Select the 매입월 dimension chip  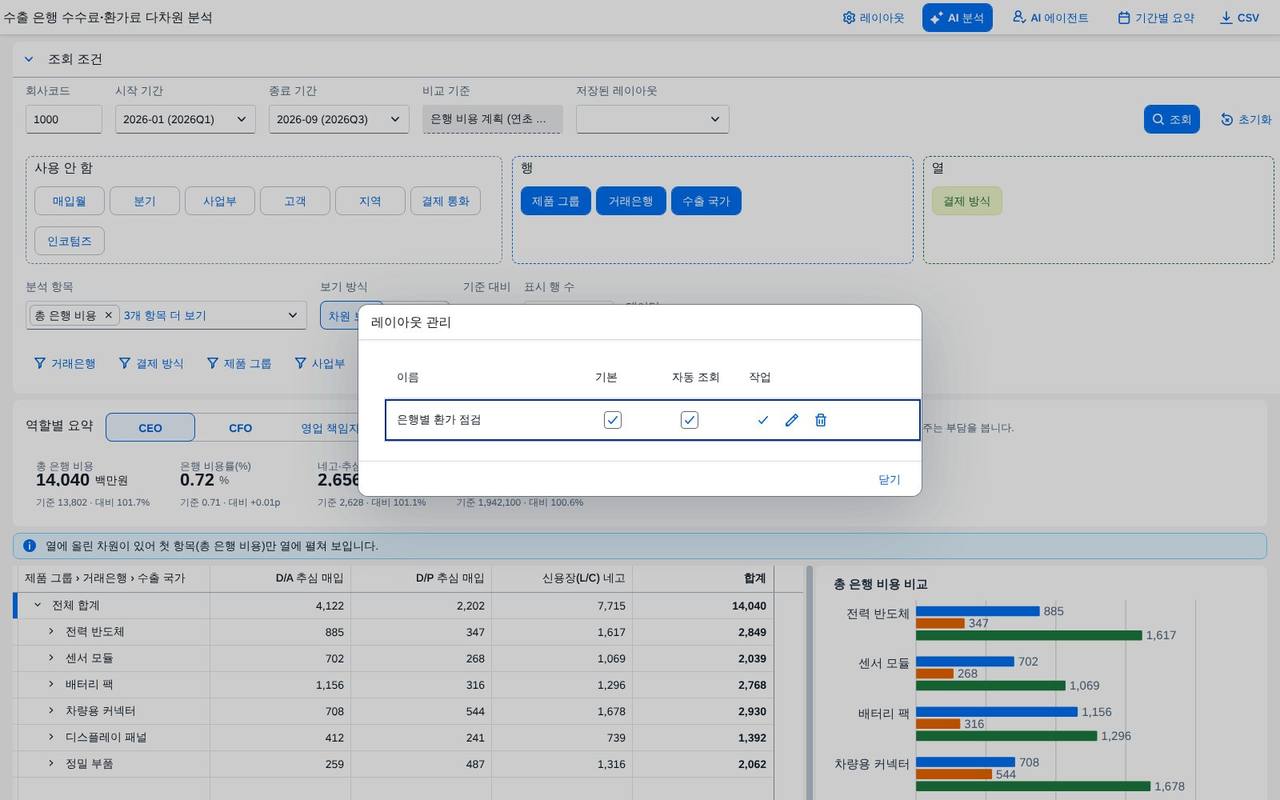click(x=69, y=201)
